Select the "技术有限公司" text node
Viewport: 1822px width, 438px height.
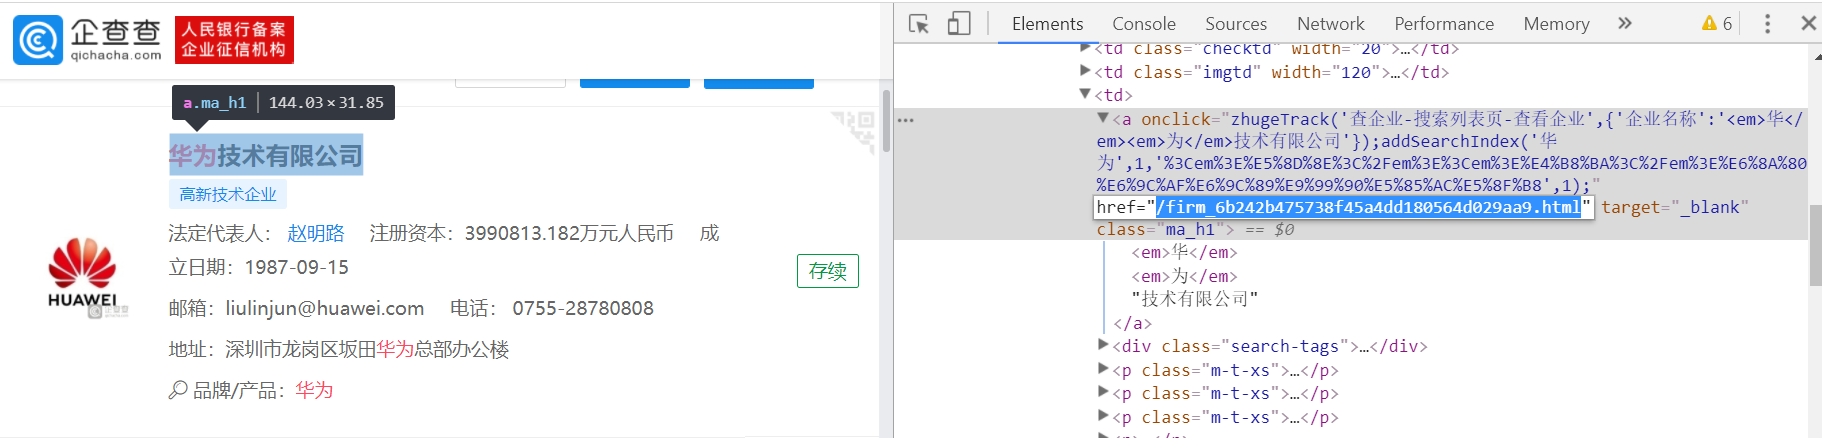tap(1195, 299)
